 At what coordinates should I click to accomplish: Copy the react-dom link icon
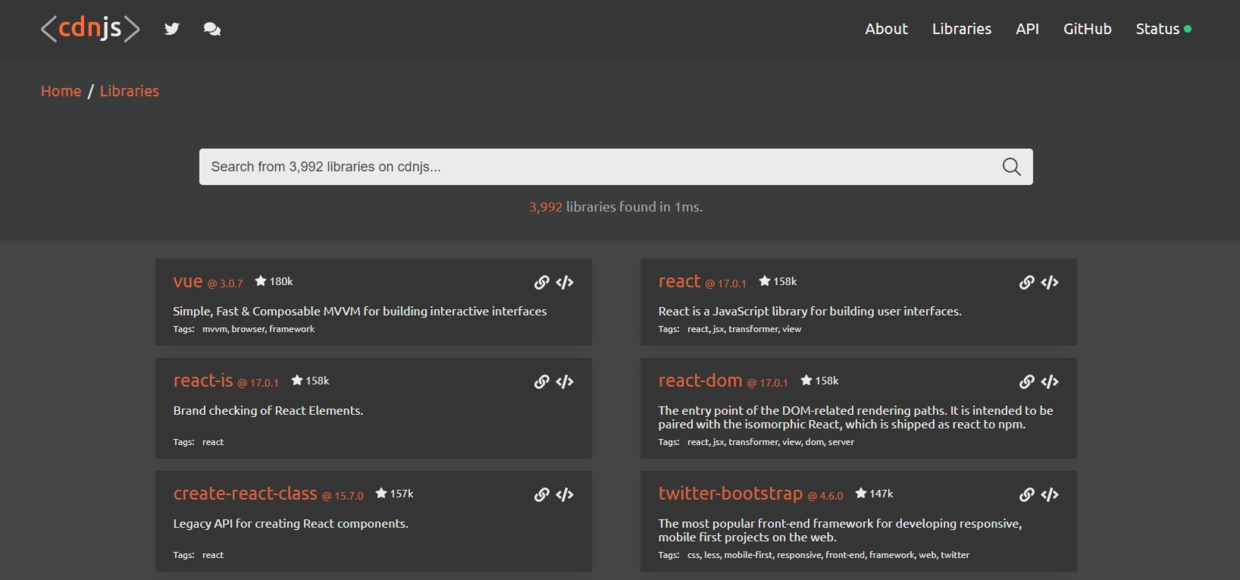pos(1027,382)
